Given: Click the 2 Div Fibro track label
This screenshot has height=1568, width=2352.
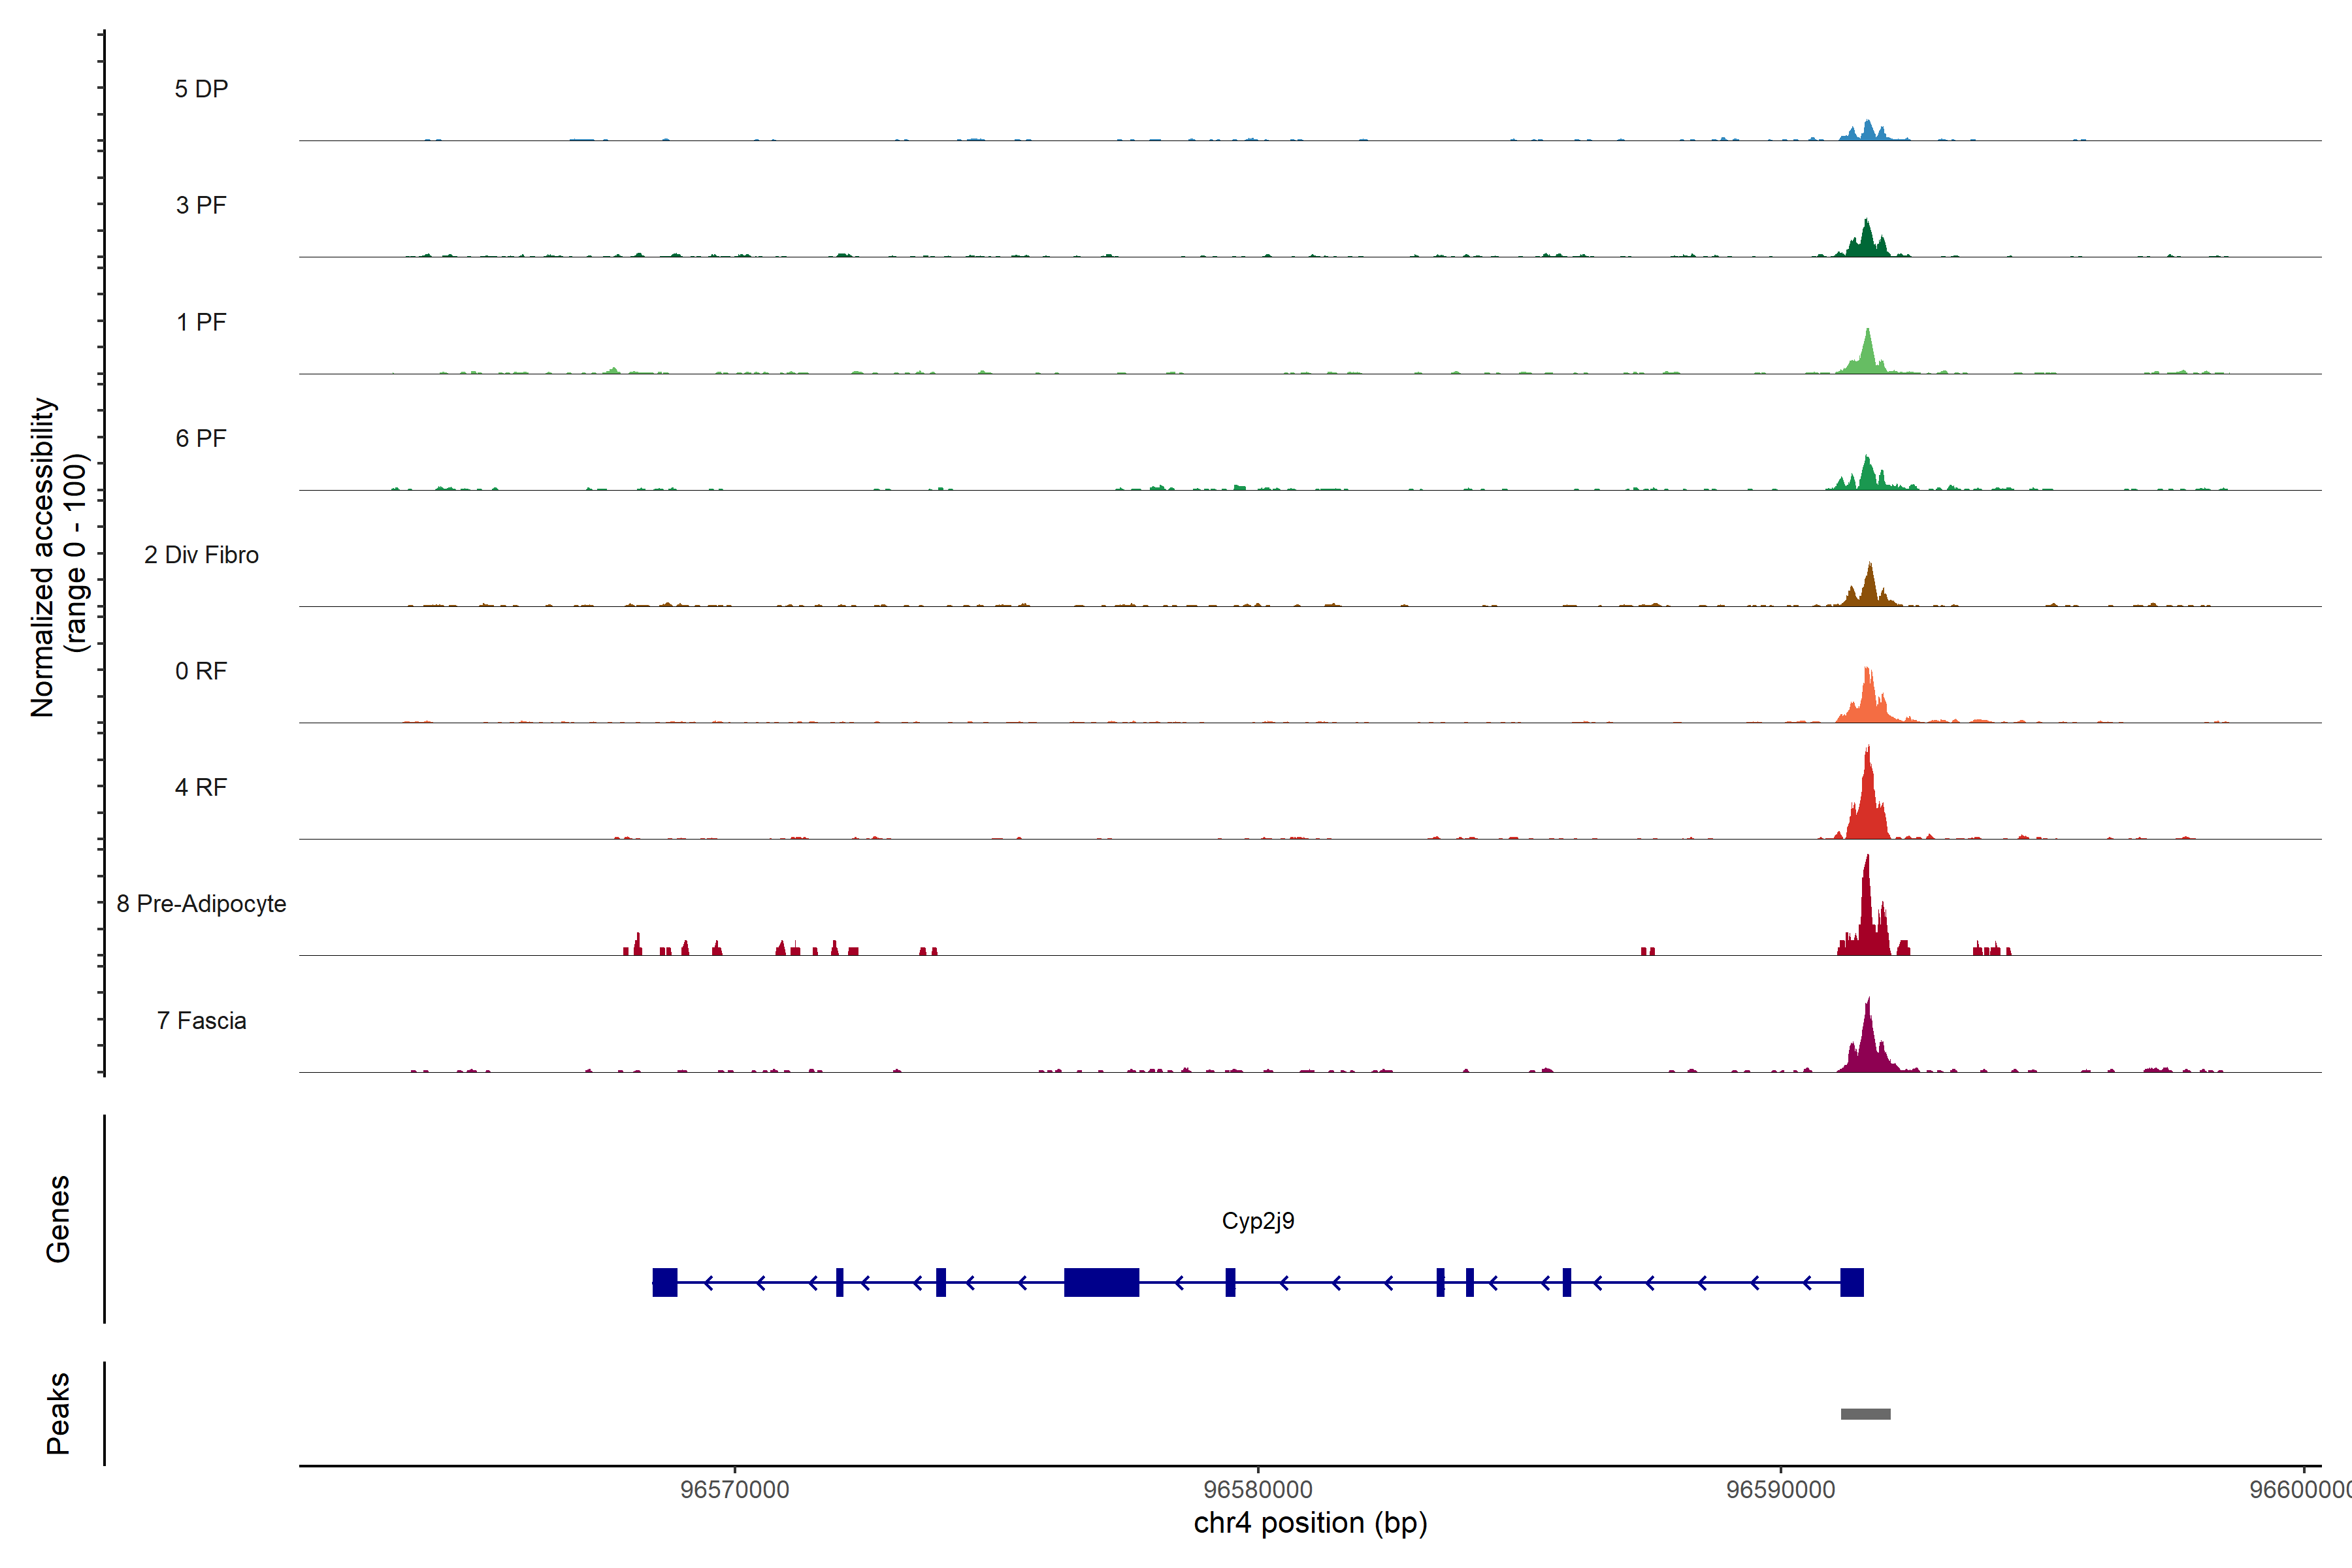Looking at the screenshot, I should [201, 555].
